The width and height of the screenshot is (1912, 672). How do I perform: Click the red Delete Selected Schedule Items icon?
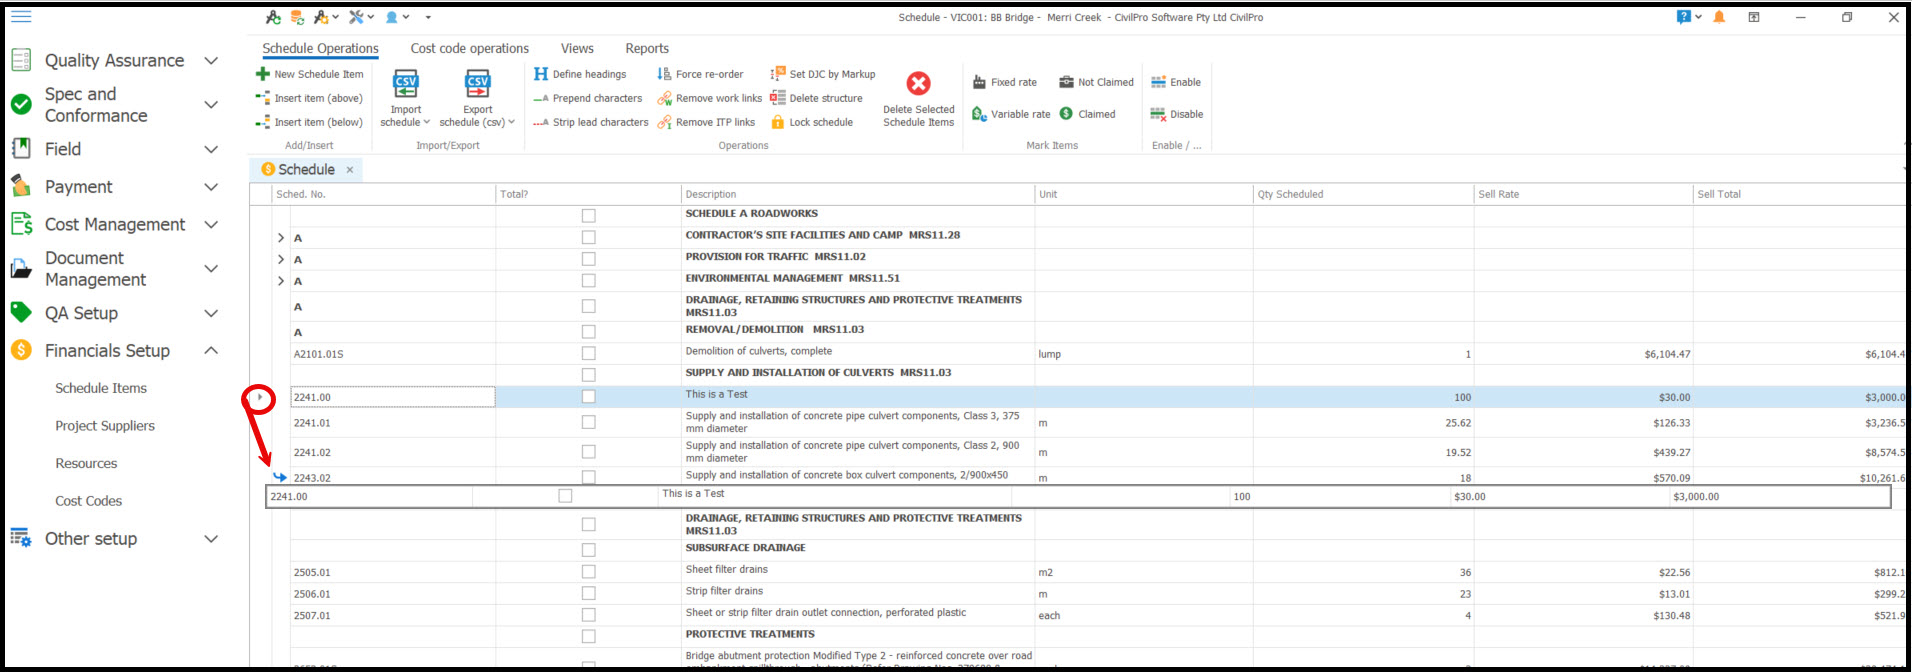(918, 83)
